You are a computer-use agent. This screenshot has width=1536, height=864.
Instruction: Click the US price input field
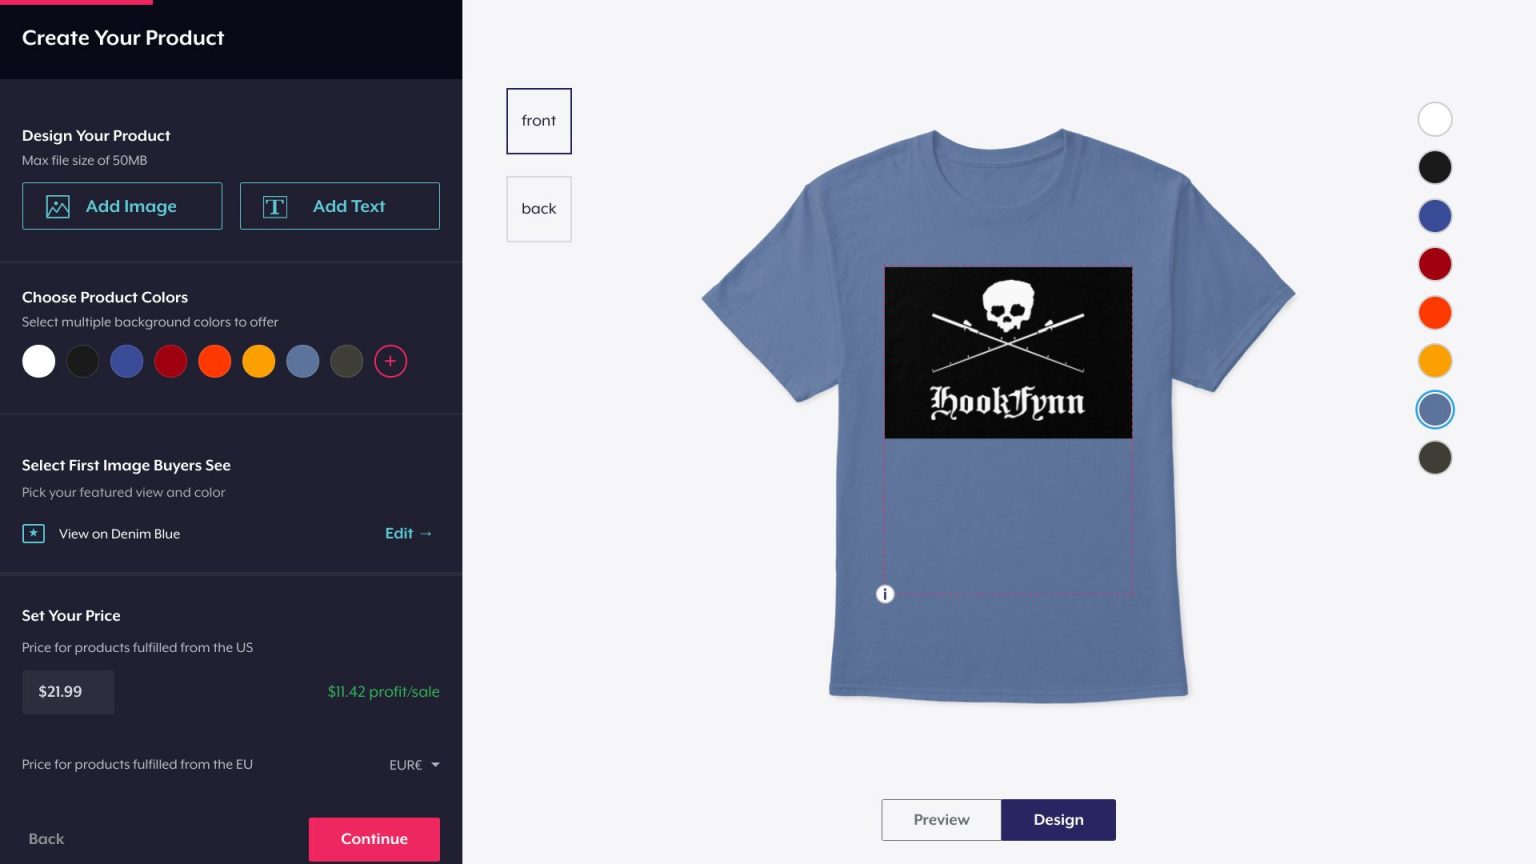[68, 691]
